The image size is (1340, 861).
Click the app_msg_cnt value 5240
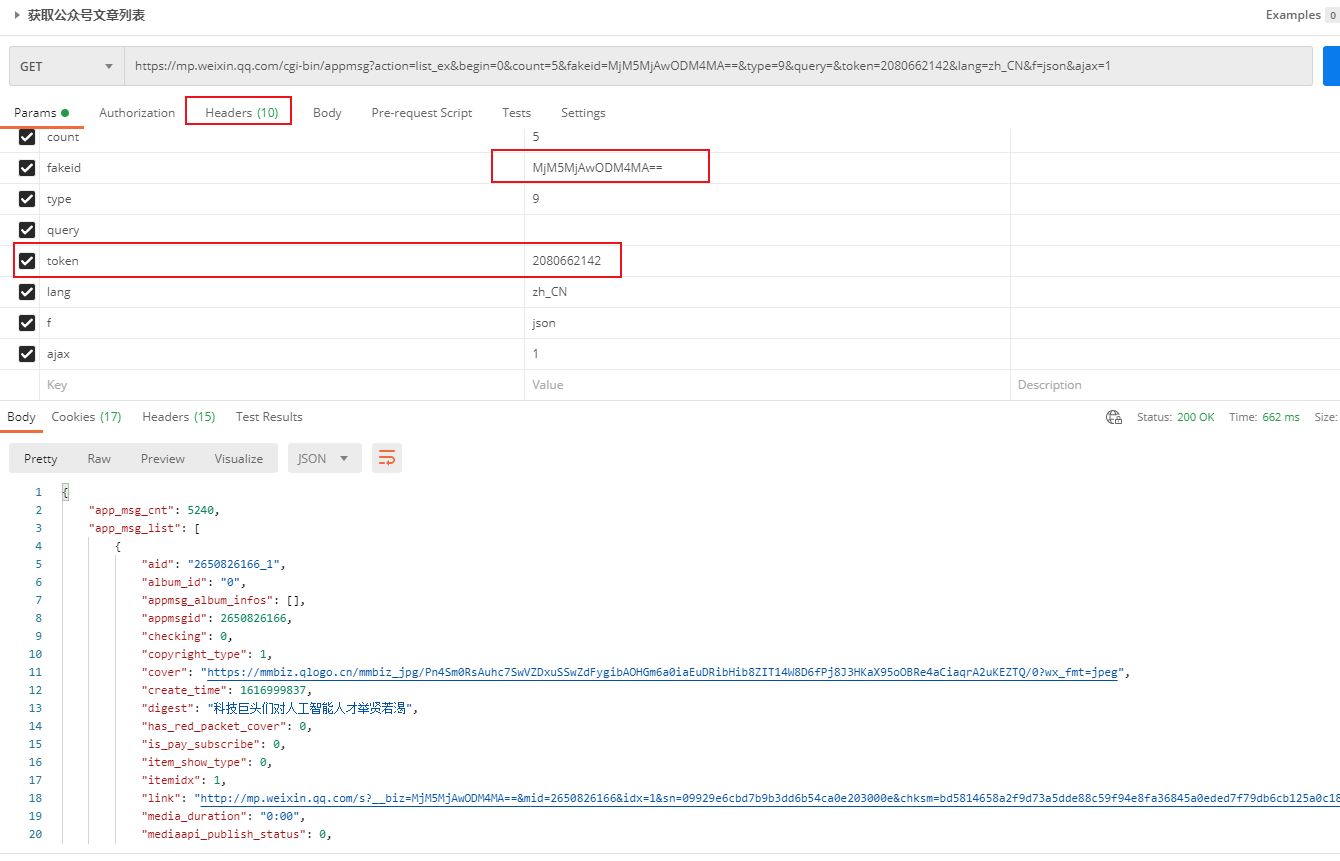click(x=201, y=510)
